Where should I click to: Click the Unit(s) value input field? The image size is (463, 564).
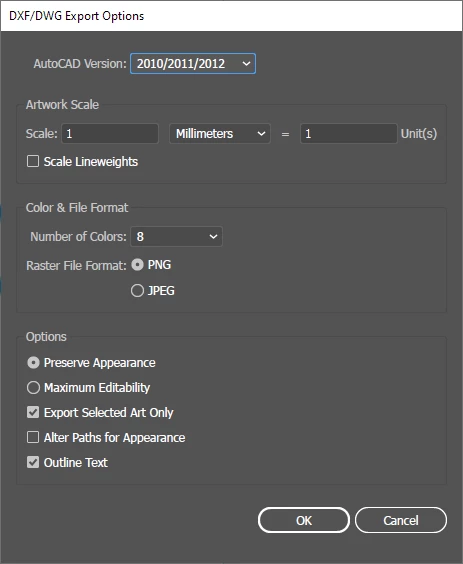(349, 134)
